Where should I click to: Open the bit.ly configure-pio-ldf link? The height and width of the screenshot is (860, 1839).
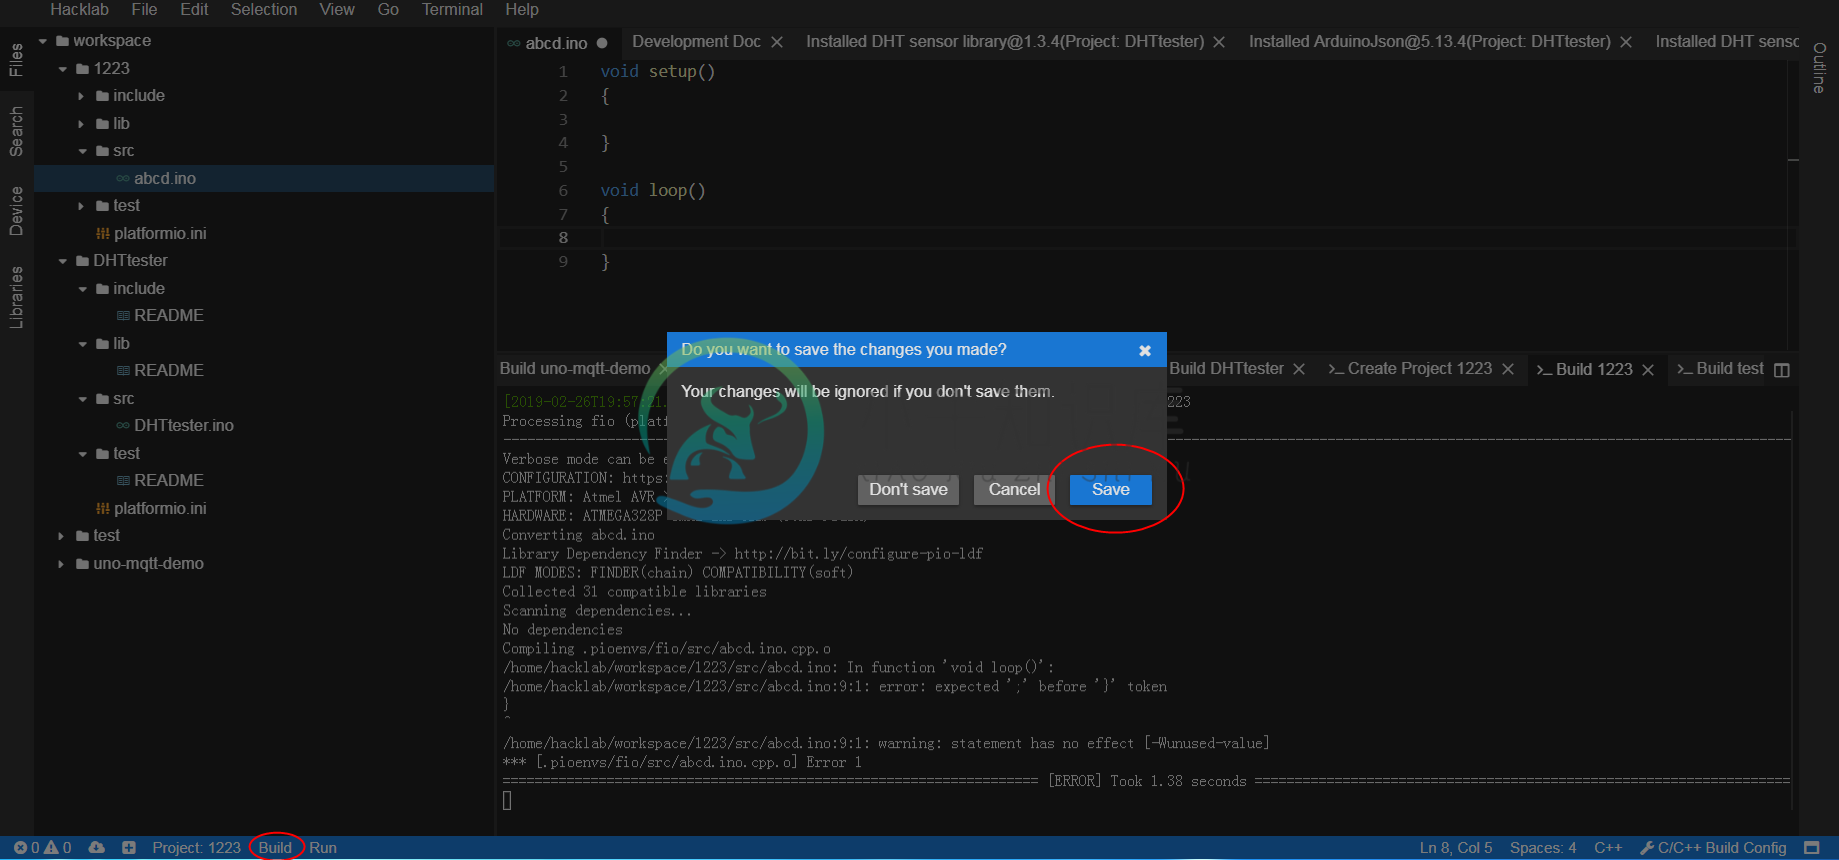[x=858, y=554]
